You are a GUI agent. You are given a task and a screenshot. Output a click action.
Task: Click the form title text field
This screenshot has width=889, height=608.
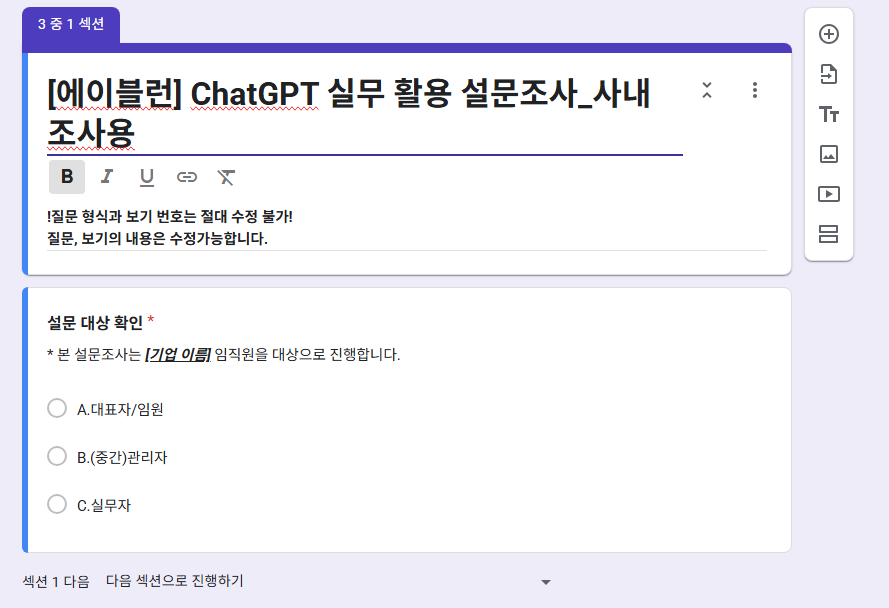tap(365, 114)
